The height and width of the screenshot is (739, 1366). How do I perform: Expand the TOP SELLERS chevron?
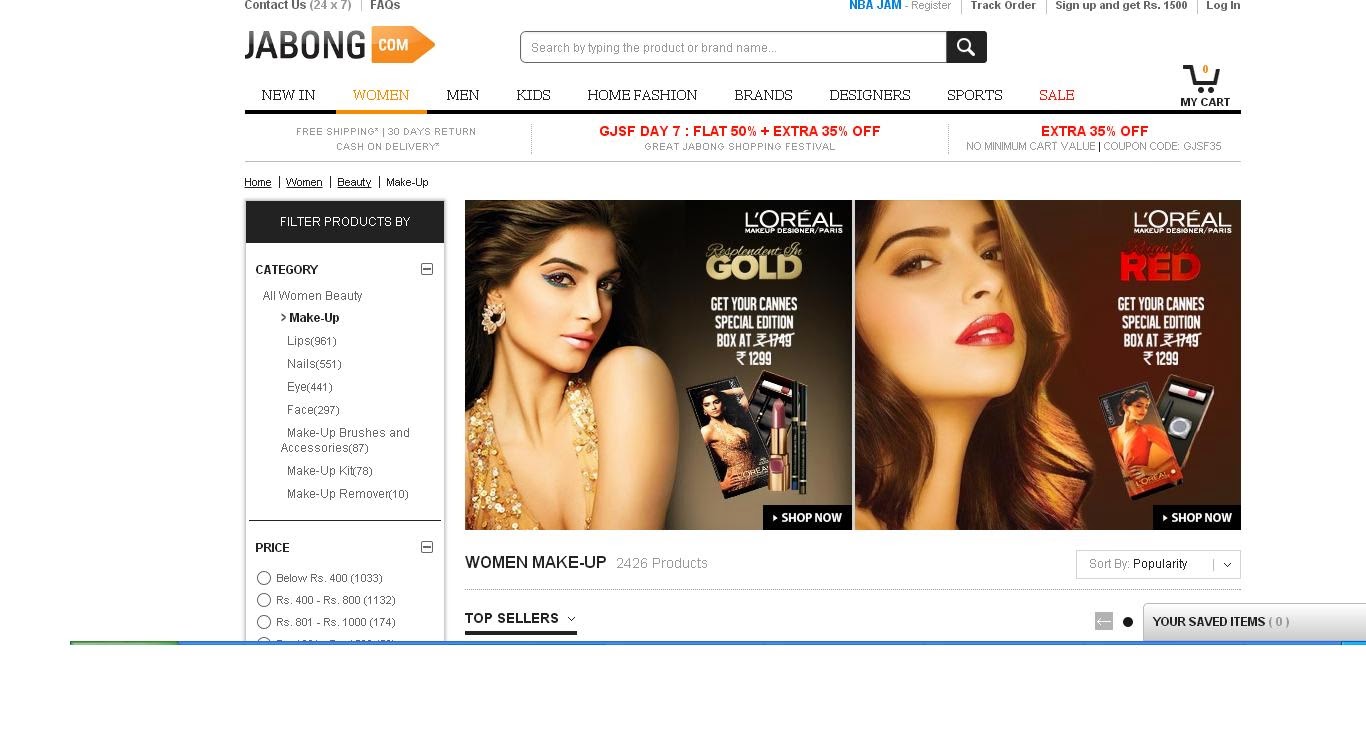pyautogui.click(x=570, y=620)
